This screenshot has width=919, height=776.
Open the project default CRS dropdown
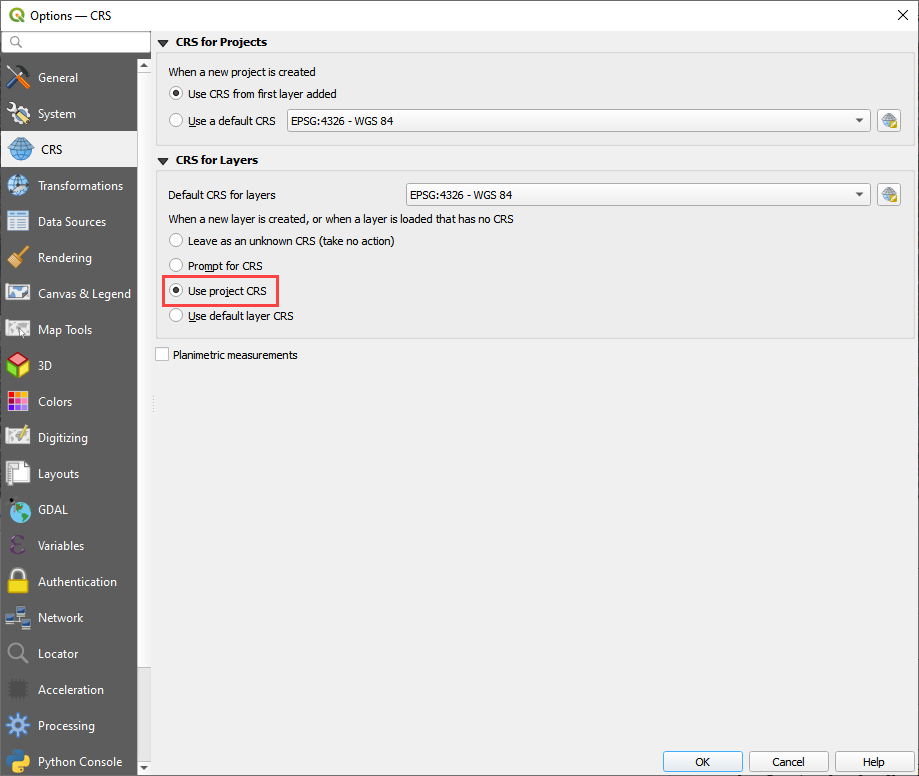[578, 121]
